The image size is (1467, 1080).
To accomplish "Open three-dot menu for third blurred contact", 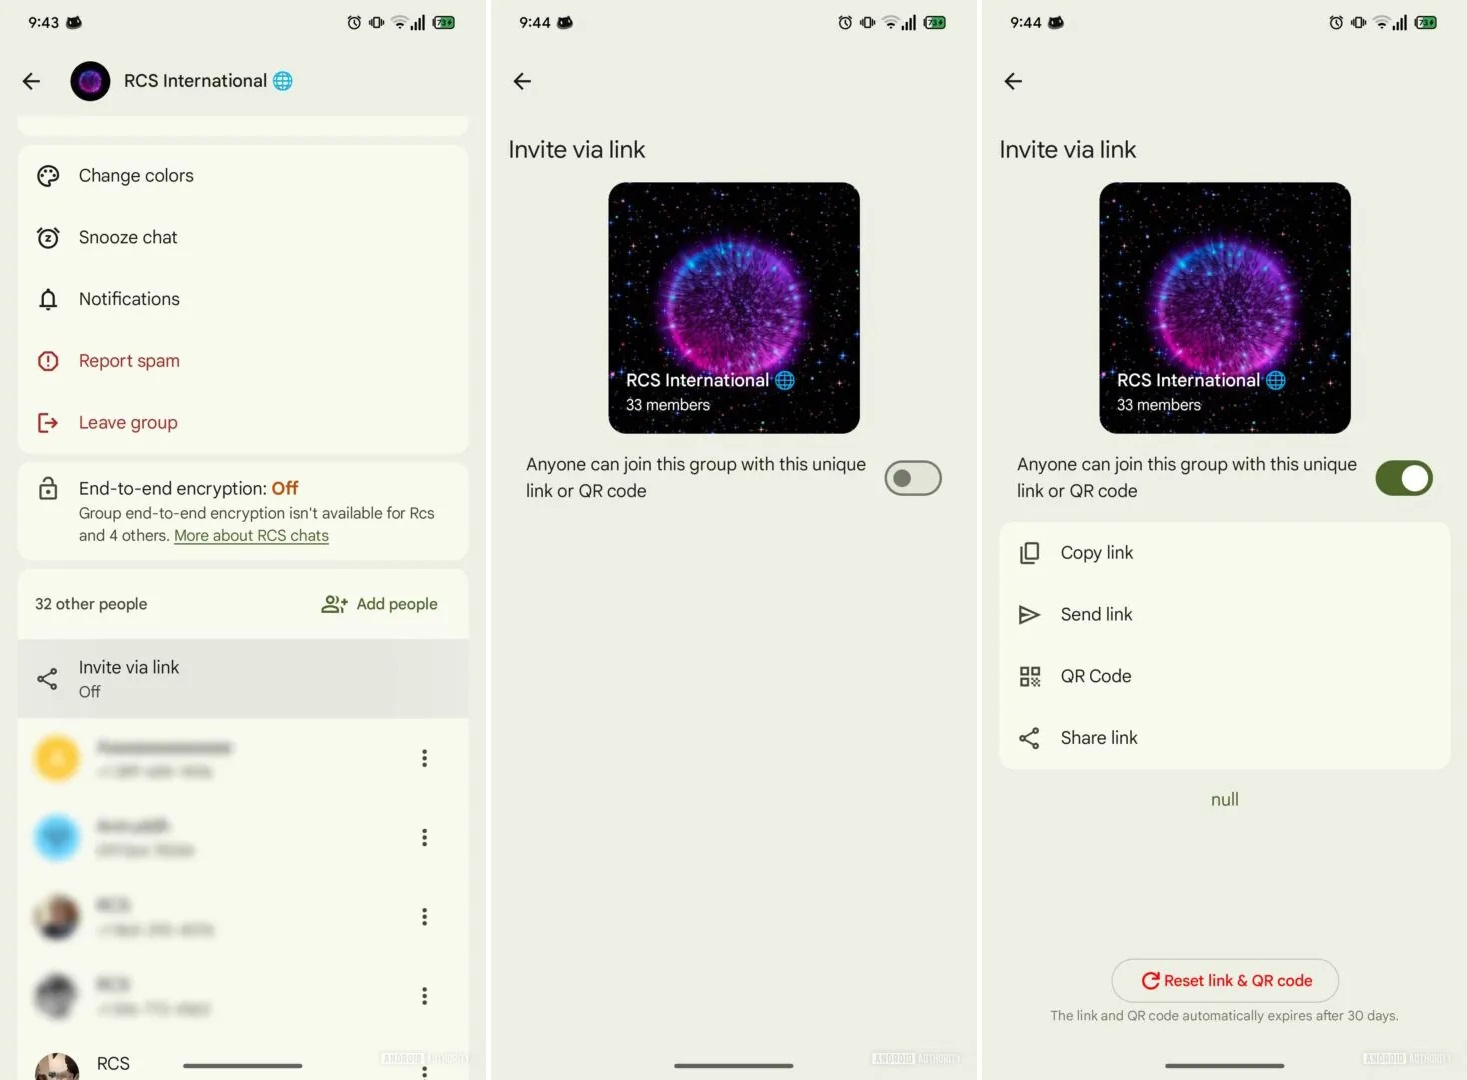I will point(424,917).
